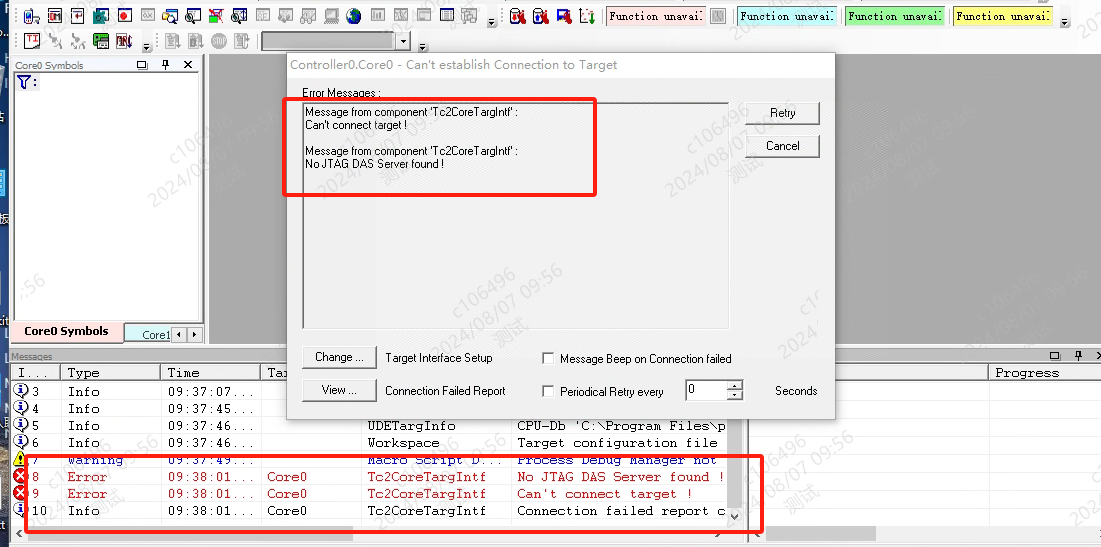
Task: Click the pin icon on Core0 Symbols panel
Action: point(165,65)
